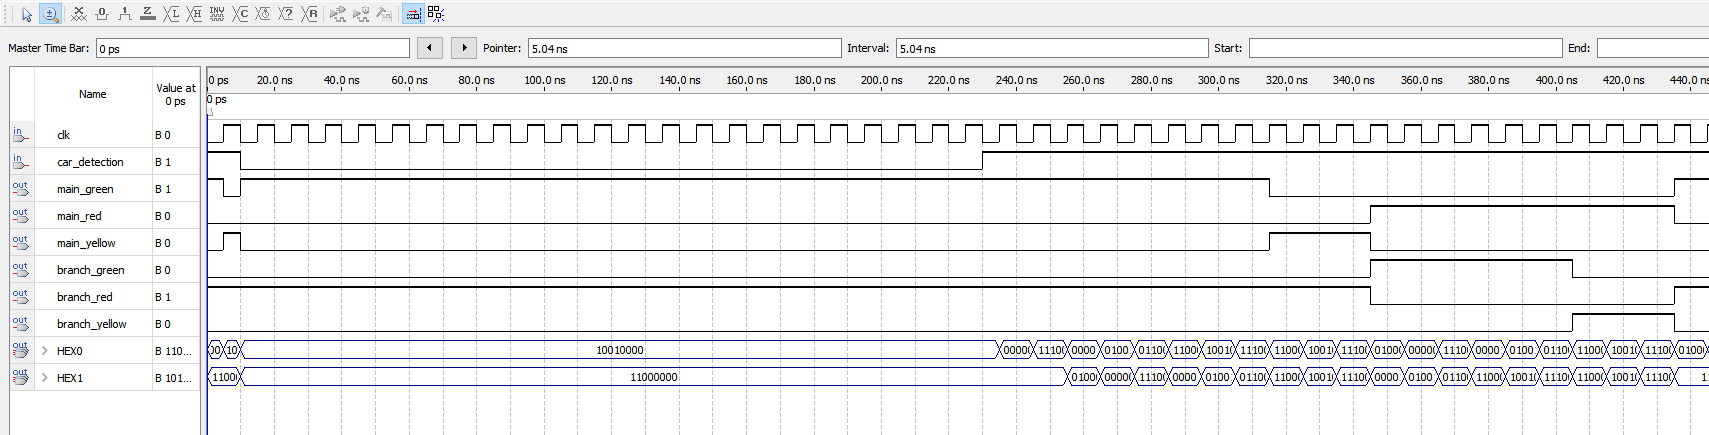
Task: Toggle Snap to Grid button
Action: [x=435, y=14]
